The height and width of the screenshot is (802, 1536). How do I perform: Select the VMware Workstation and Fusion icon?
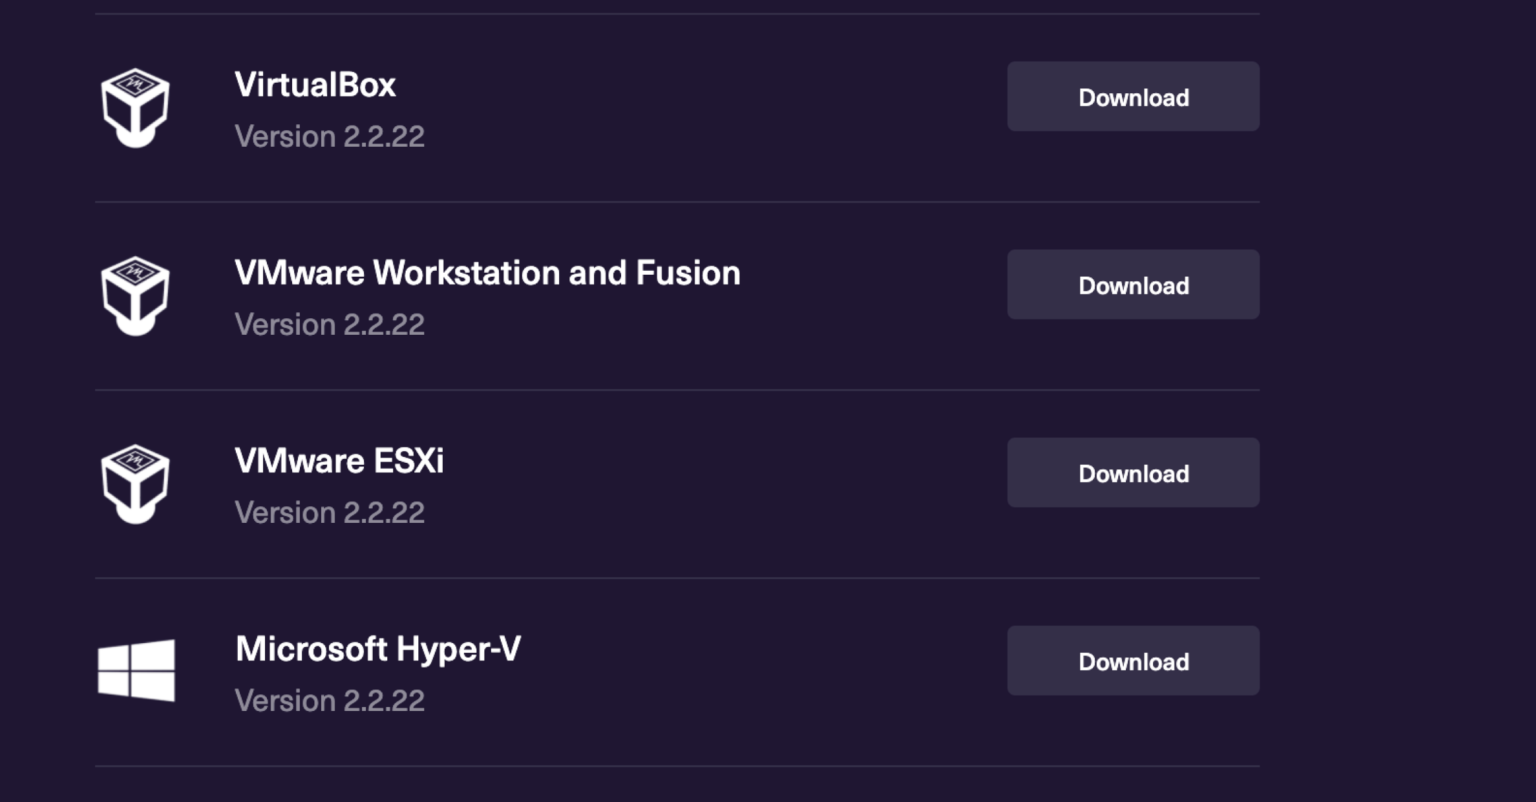(136, 293)
